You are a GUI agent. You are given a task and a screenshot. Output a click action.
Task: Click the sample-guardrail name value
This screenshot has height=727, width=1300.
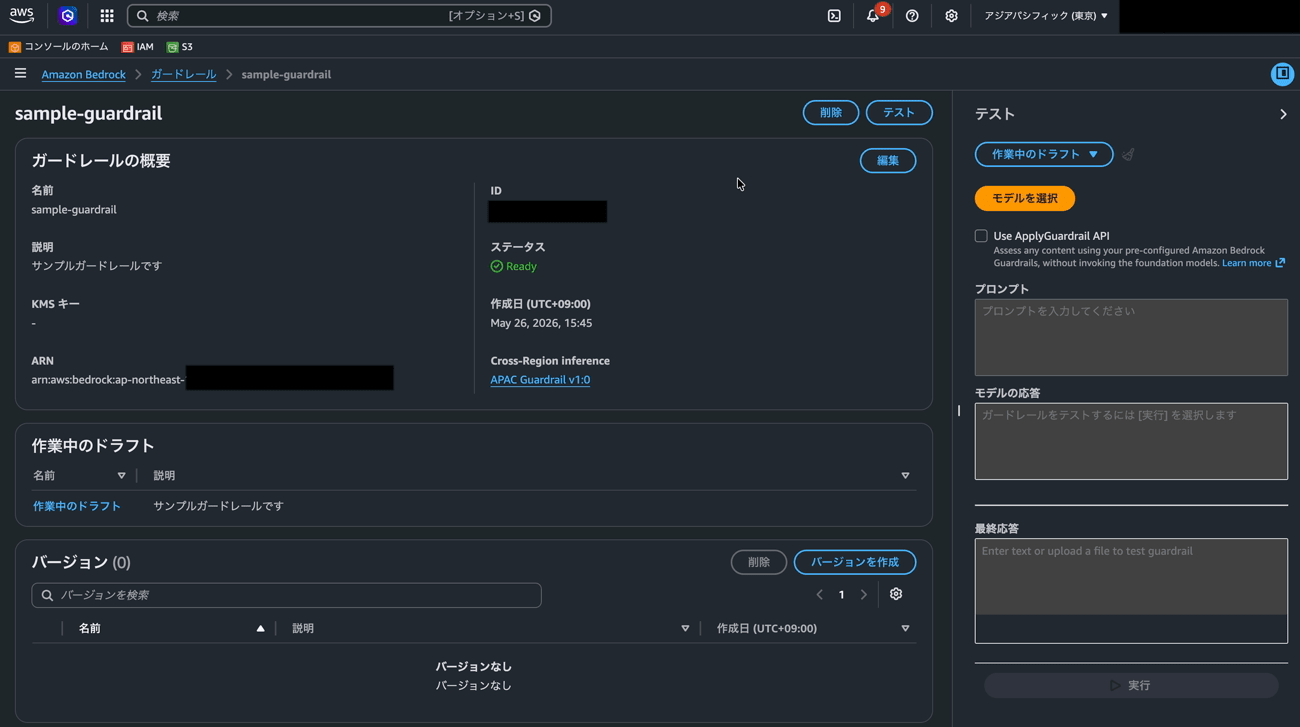click(74, 210)
